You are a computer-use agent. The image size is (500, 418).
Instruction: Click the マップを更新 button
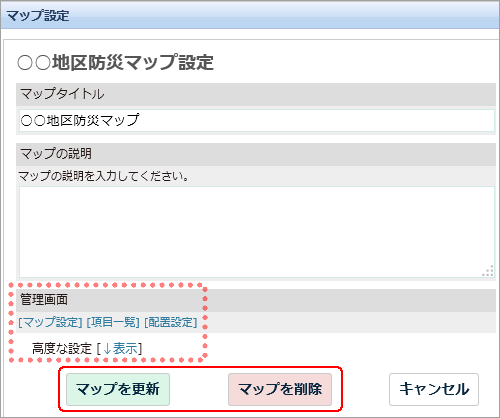point(118,389)
